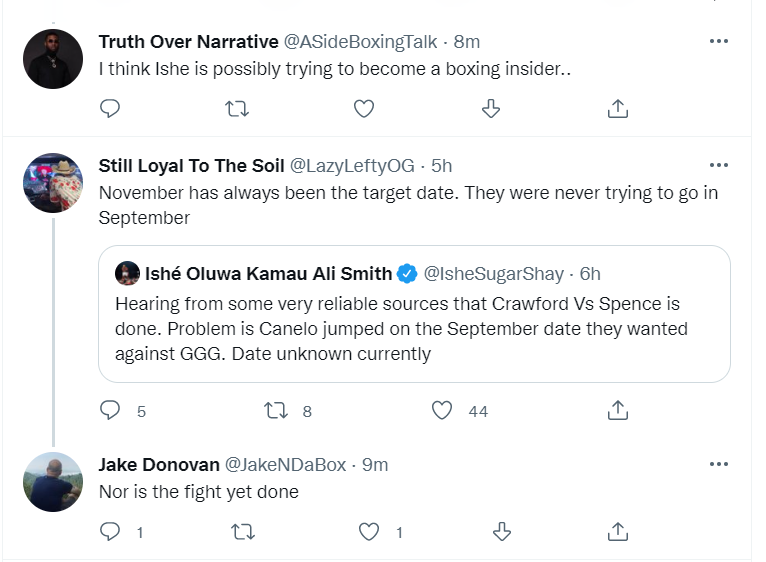Click the @IsheSugarShay handle in quoted tweet

(494, 272)
